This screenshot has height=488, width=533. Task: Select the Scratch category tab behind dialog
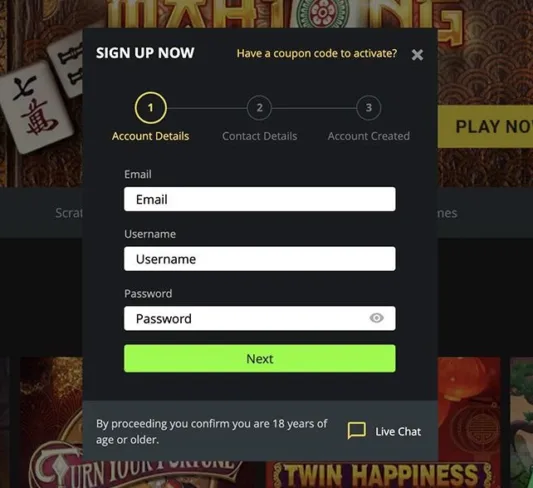[x=69, y=213]
